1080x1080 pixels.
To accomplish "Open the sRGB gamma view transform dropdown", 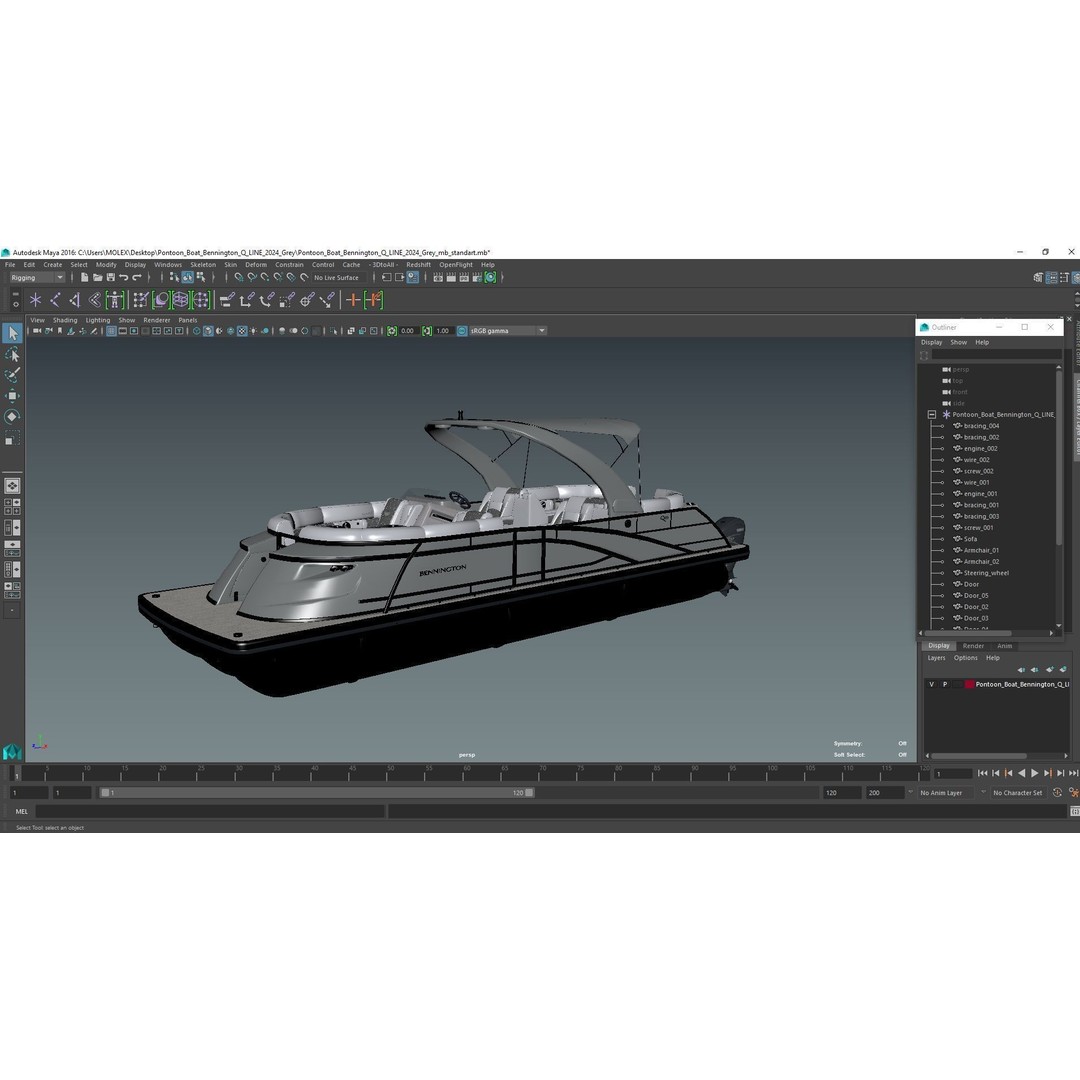I will tap(508, 331).
